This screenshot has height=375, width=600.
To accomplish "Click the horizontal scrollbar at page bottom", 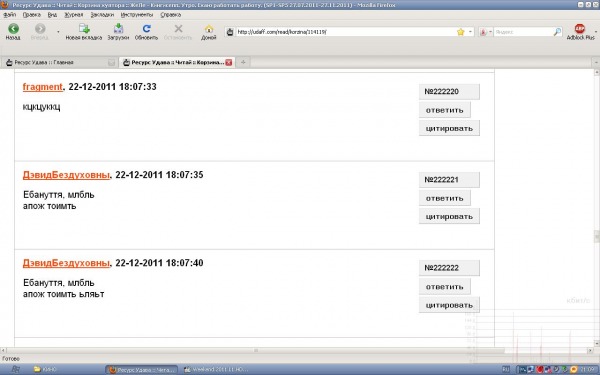I will point(256,350).
